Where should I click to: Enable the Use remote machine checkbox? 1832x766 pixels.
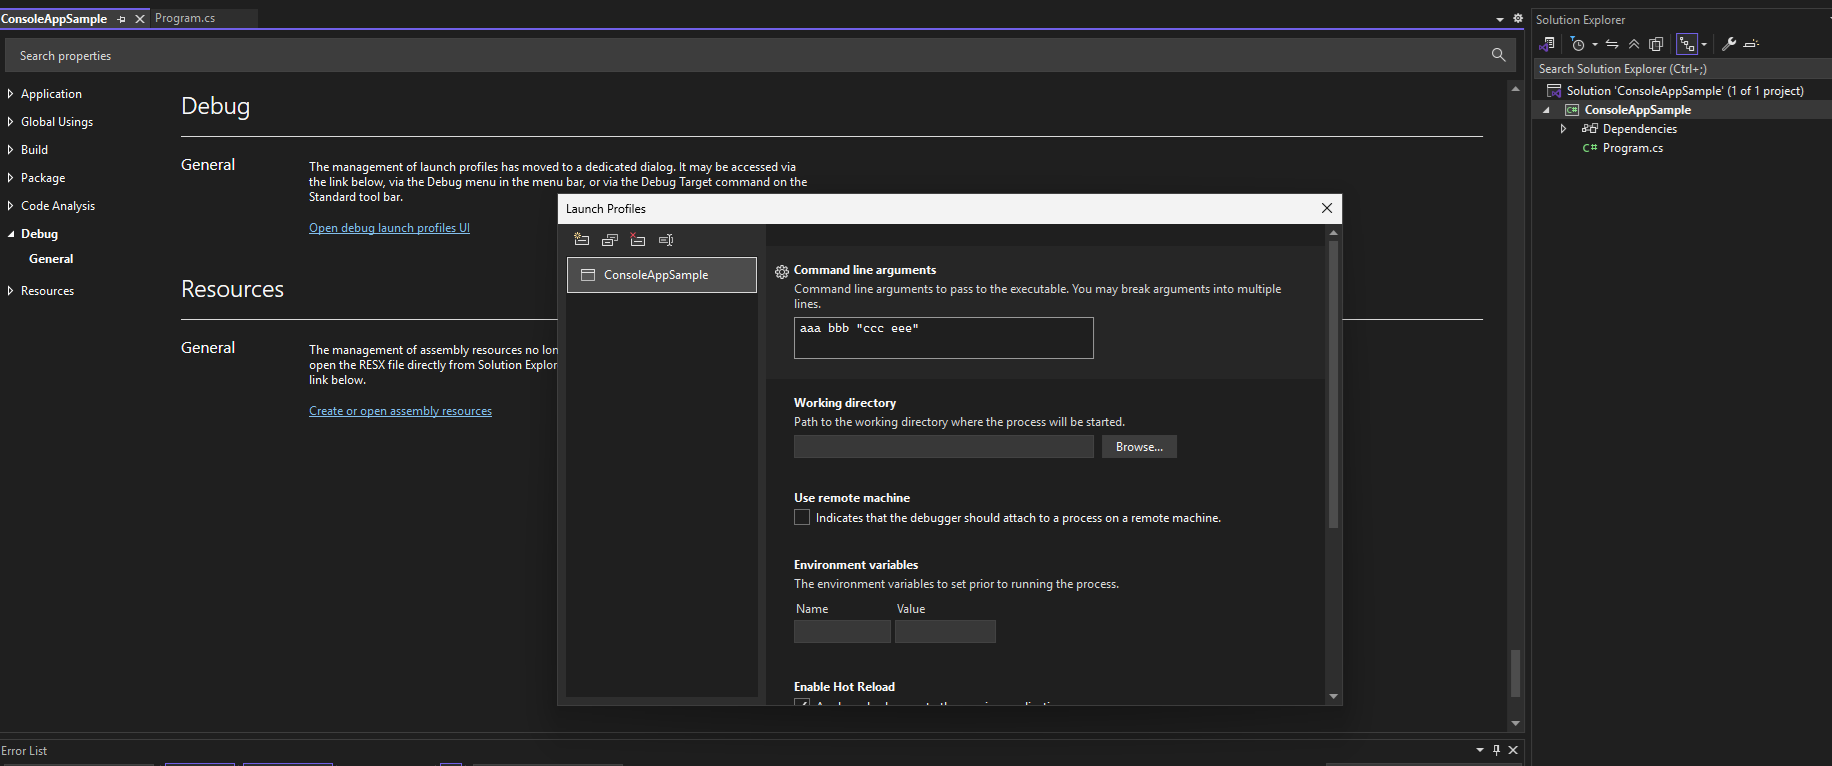pos(802,517)
